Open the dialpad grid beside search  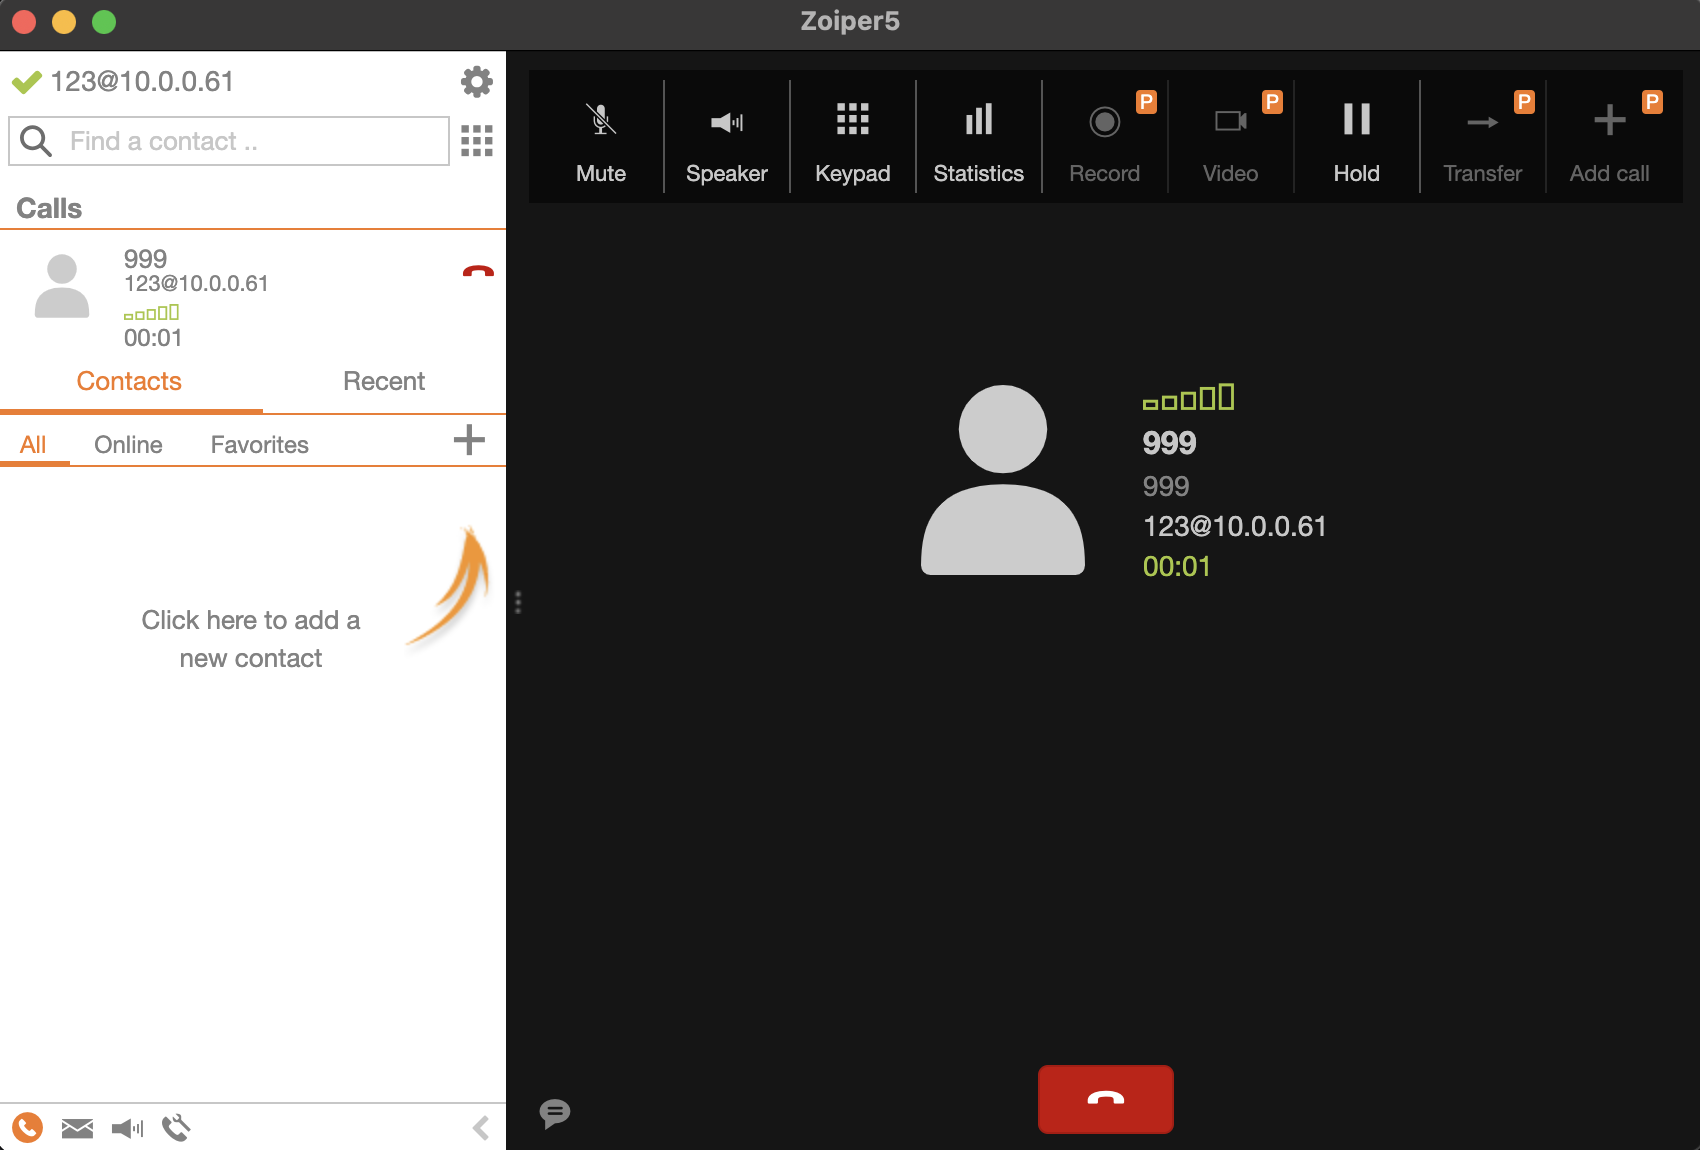pos(477,141)
